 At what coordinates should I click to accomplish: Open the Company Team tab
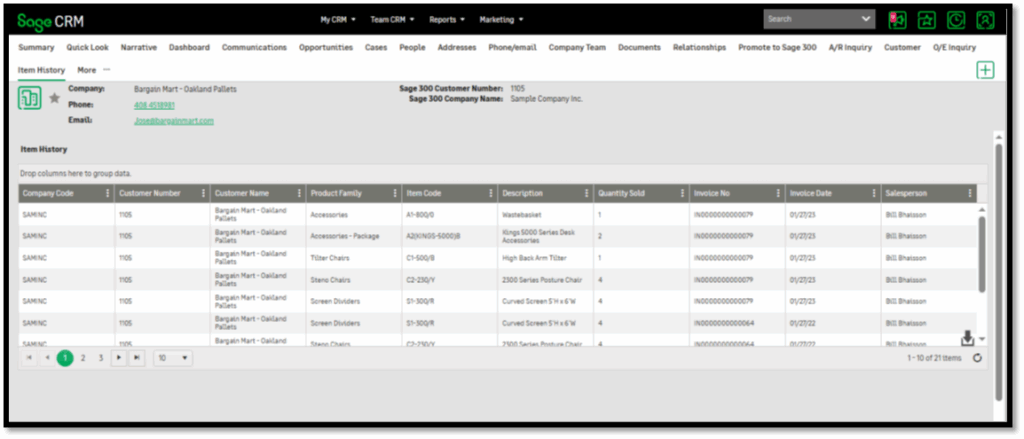tap(577, 48)
